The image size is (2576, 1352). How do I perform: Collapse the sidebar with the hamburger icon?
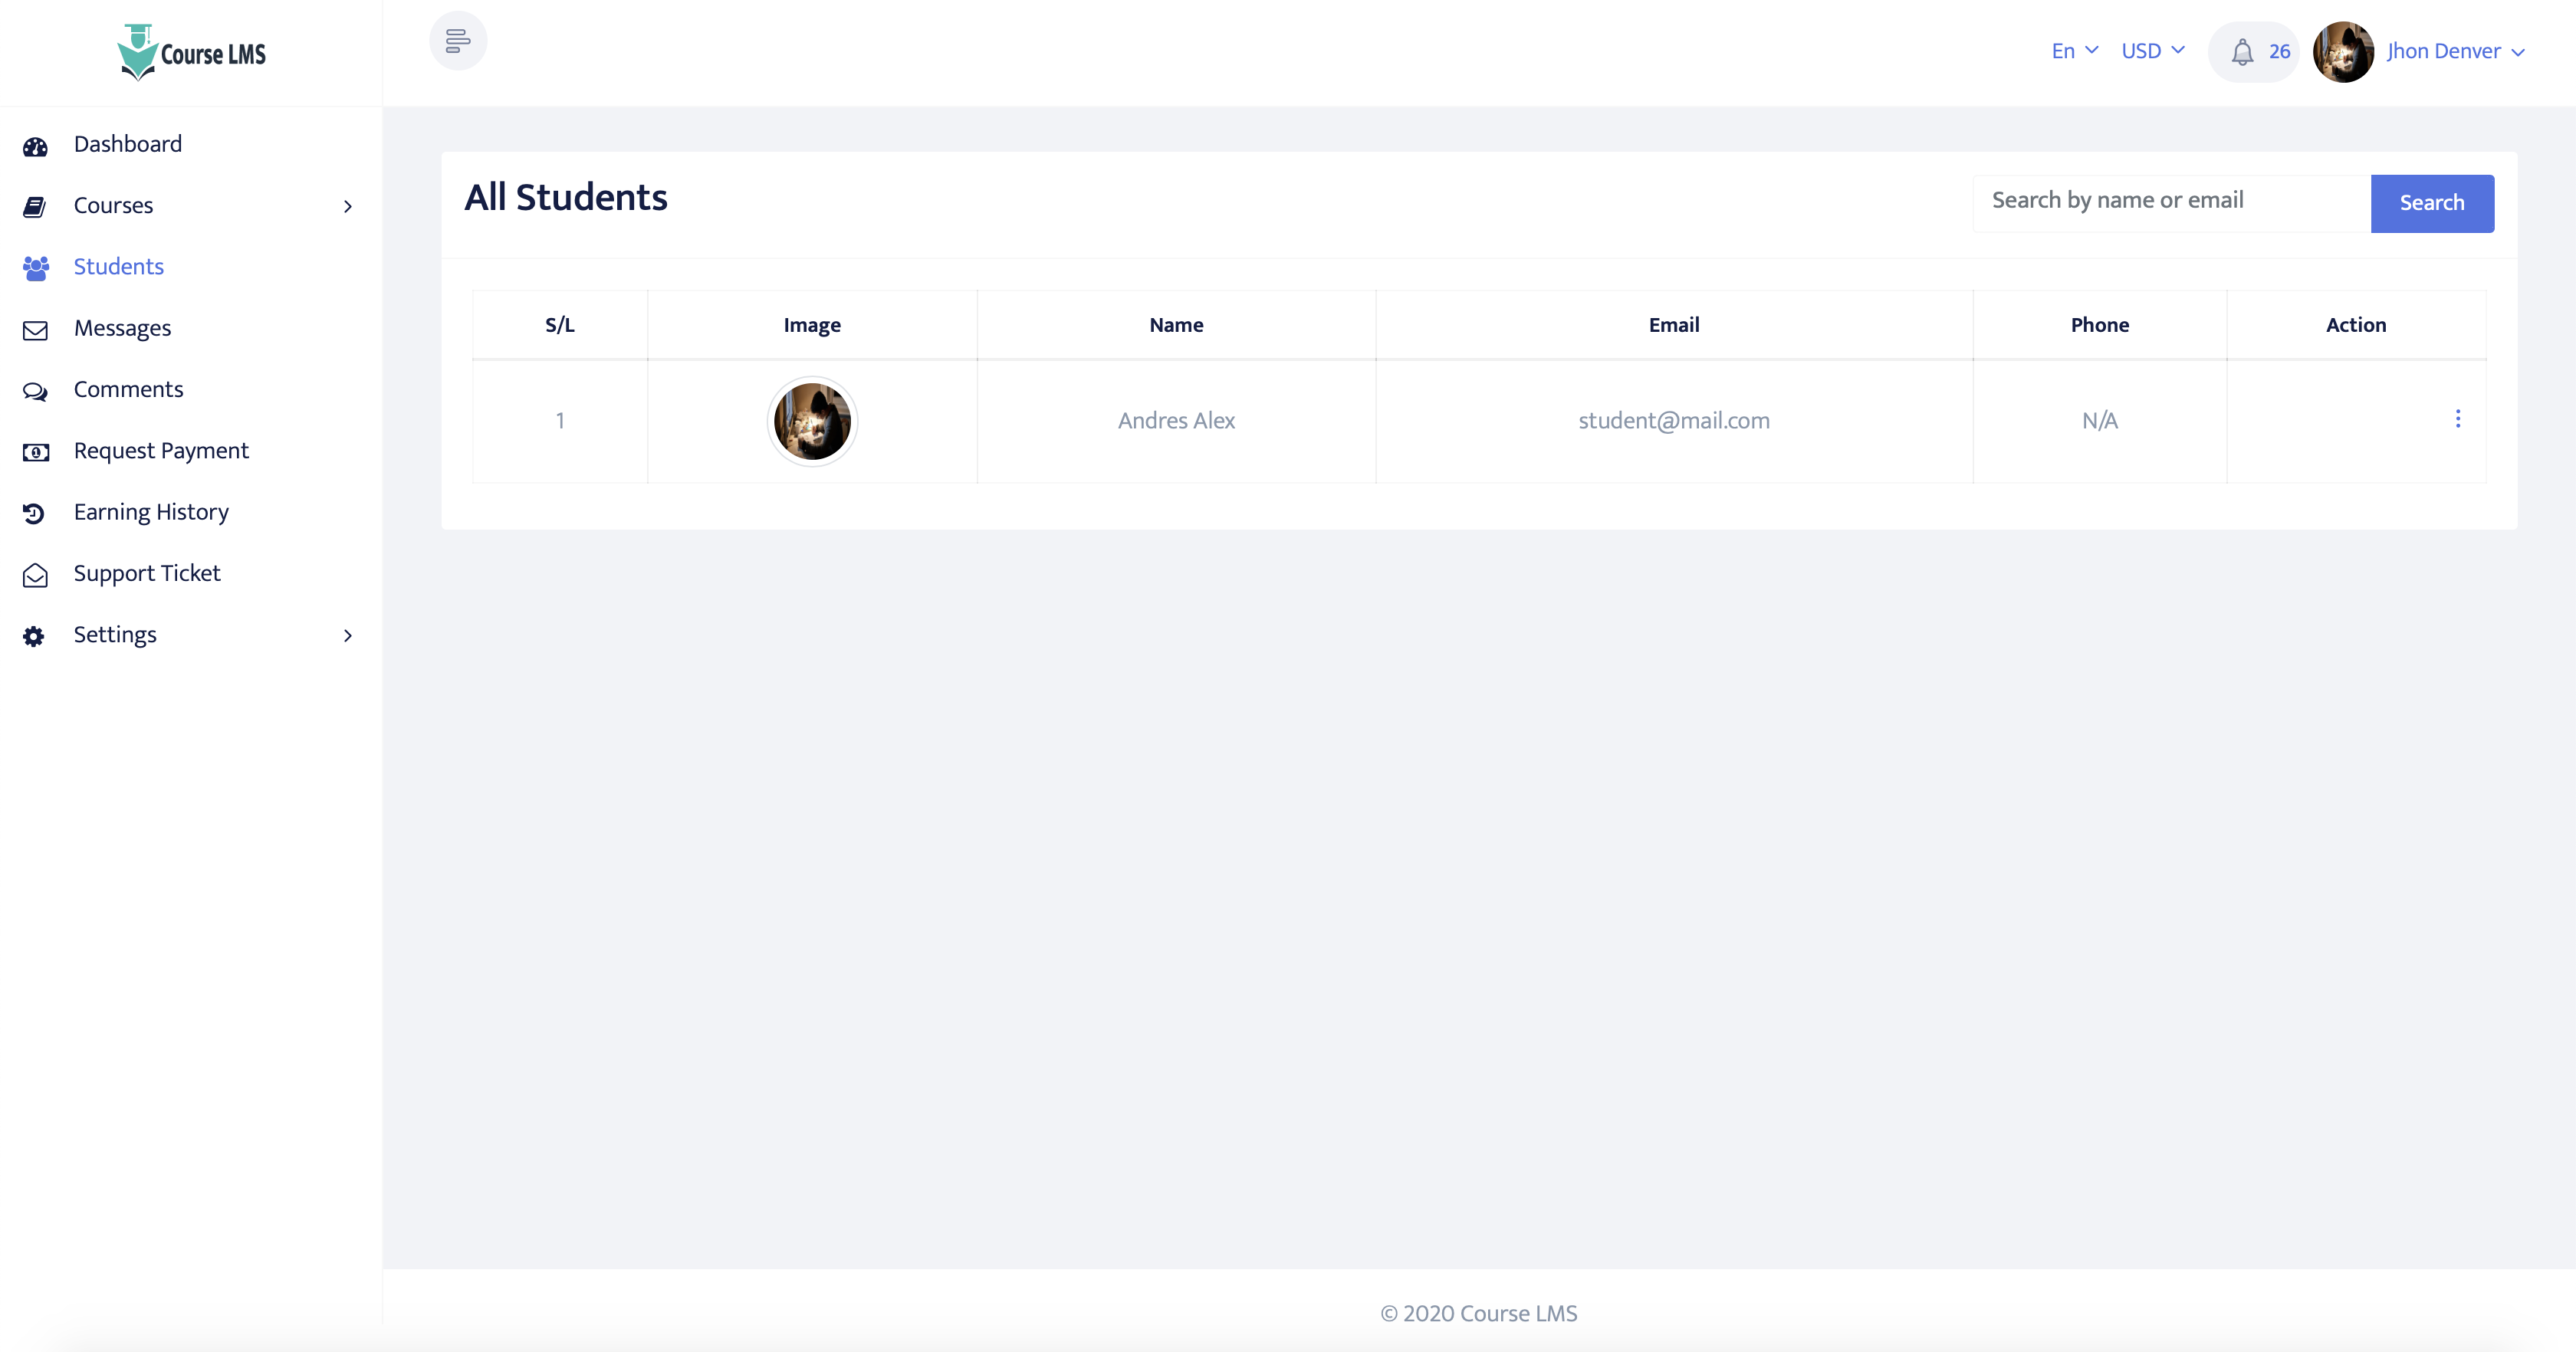458,41
